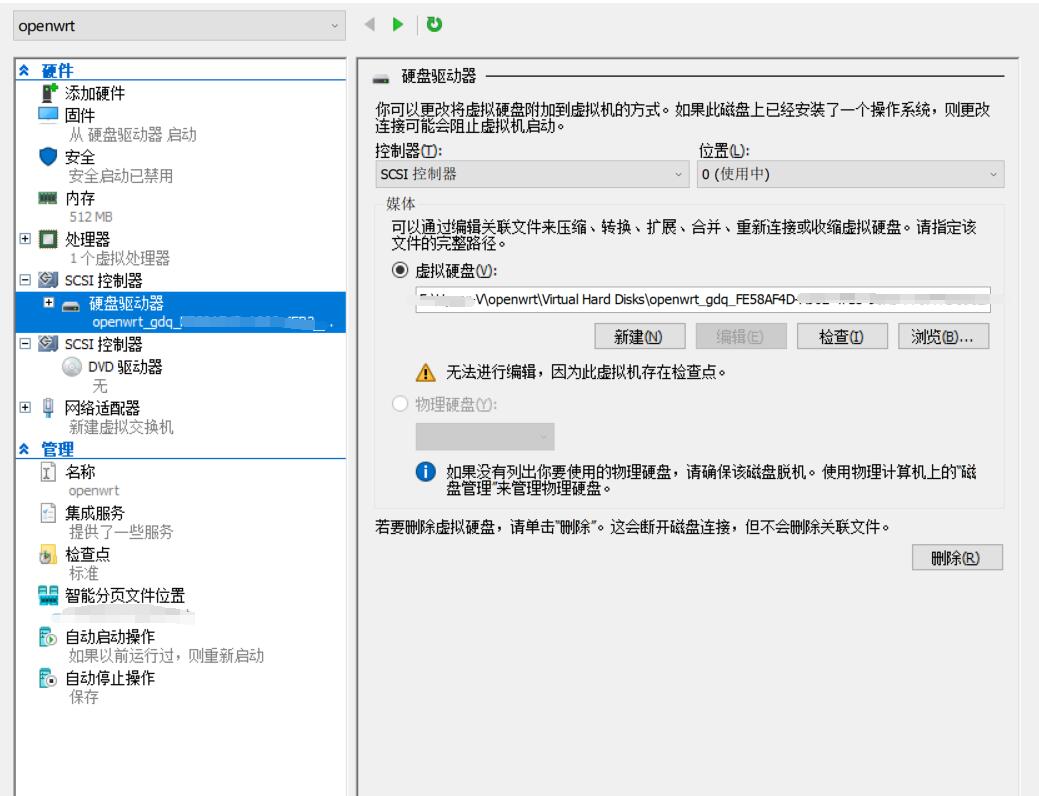Open the openwrt virtual machine selector
The height and width of the screenshot is (796, 1039).
(177, 25)
